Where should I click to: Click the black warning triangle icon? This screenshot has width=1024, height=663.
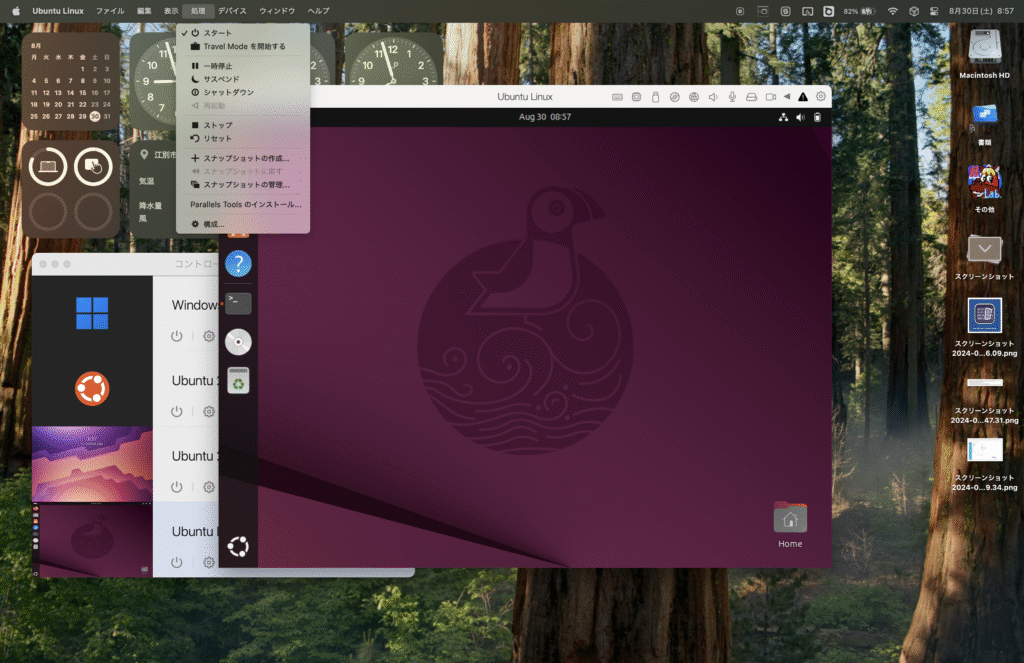tap(803, 97)
